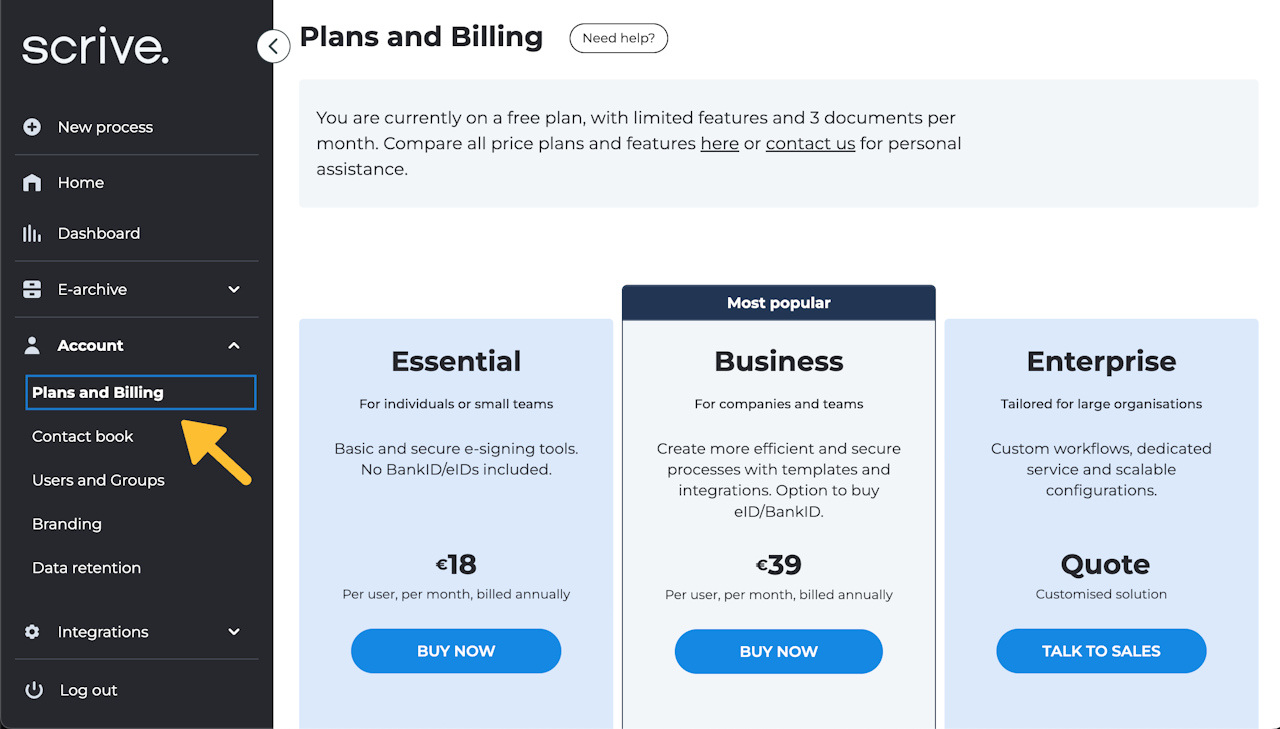The image size is (1280, 729).
Task: Collapse the Account section chevron
Action: 234,345
